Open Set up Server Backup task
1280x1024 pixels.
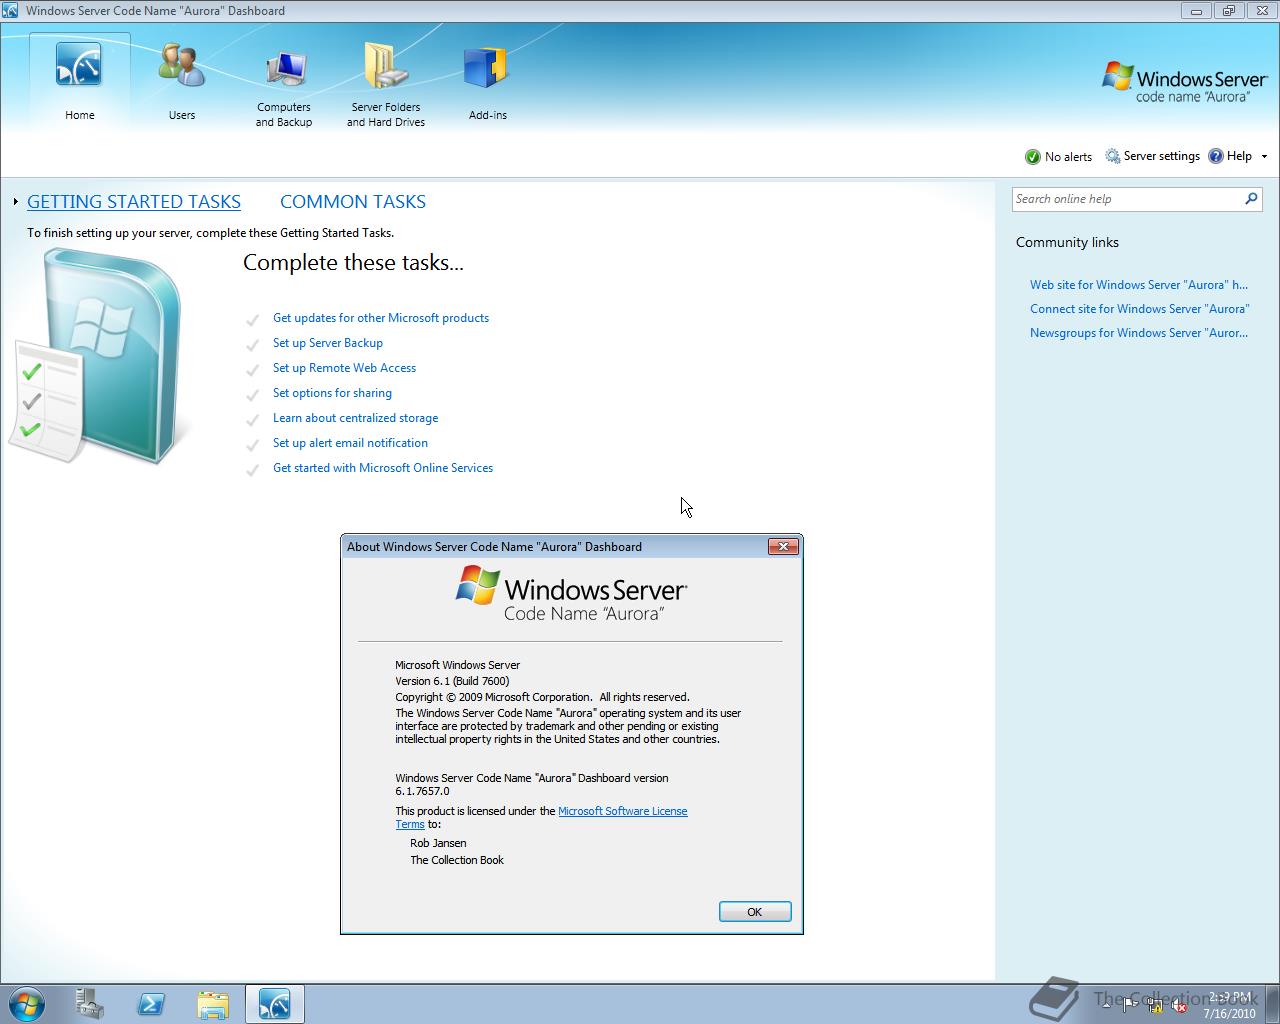click(328, 343)
